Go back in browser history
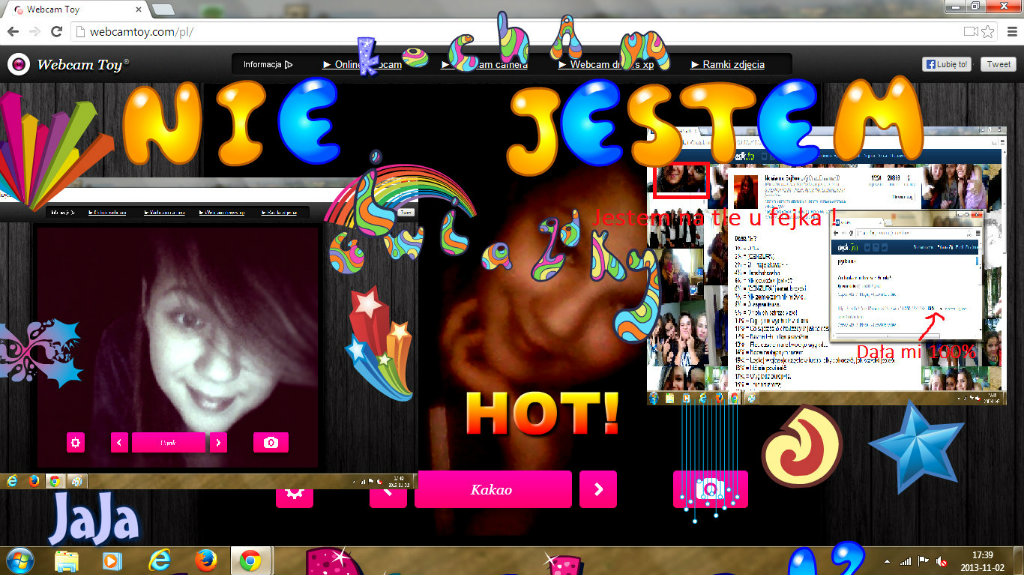 point(13,31)
